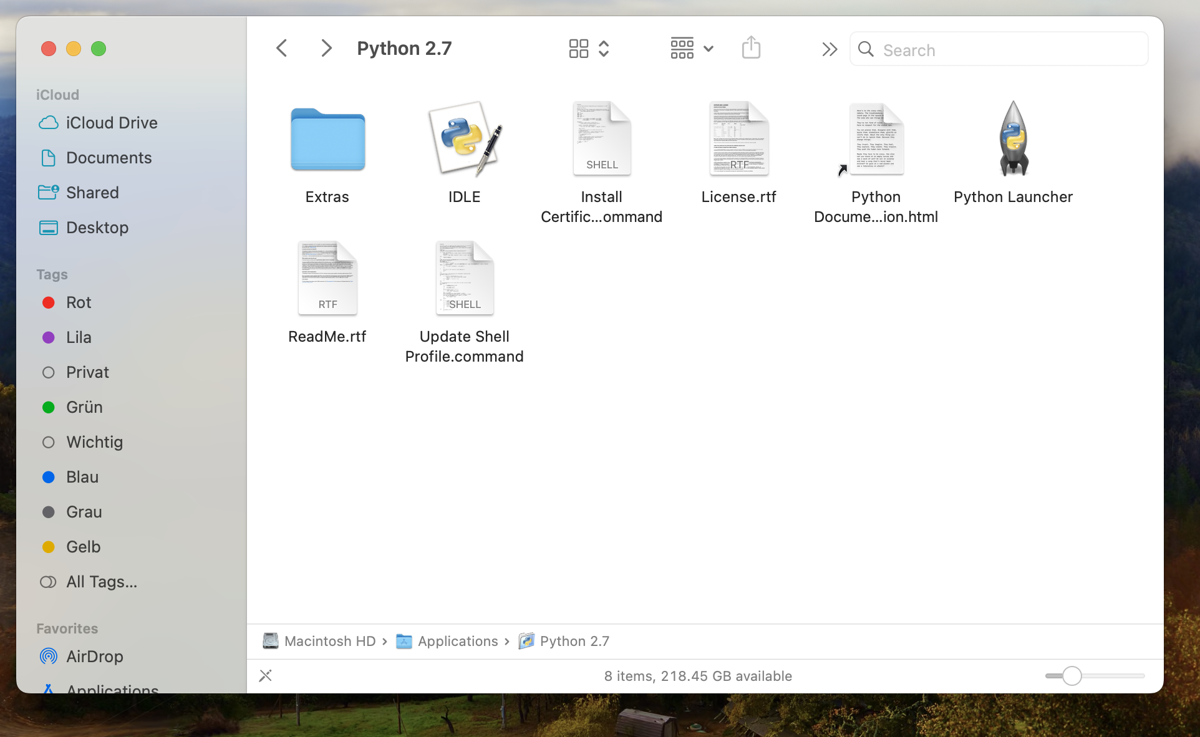Click the "Install Certific...ommand" file name
Screen dimensions: 1200x737
(x=602, y=207)
